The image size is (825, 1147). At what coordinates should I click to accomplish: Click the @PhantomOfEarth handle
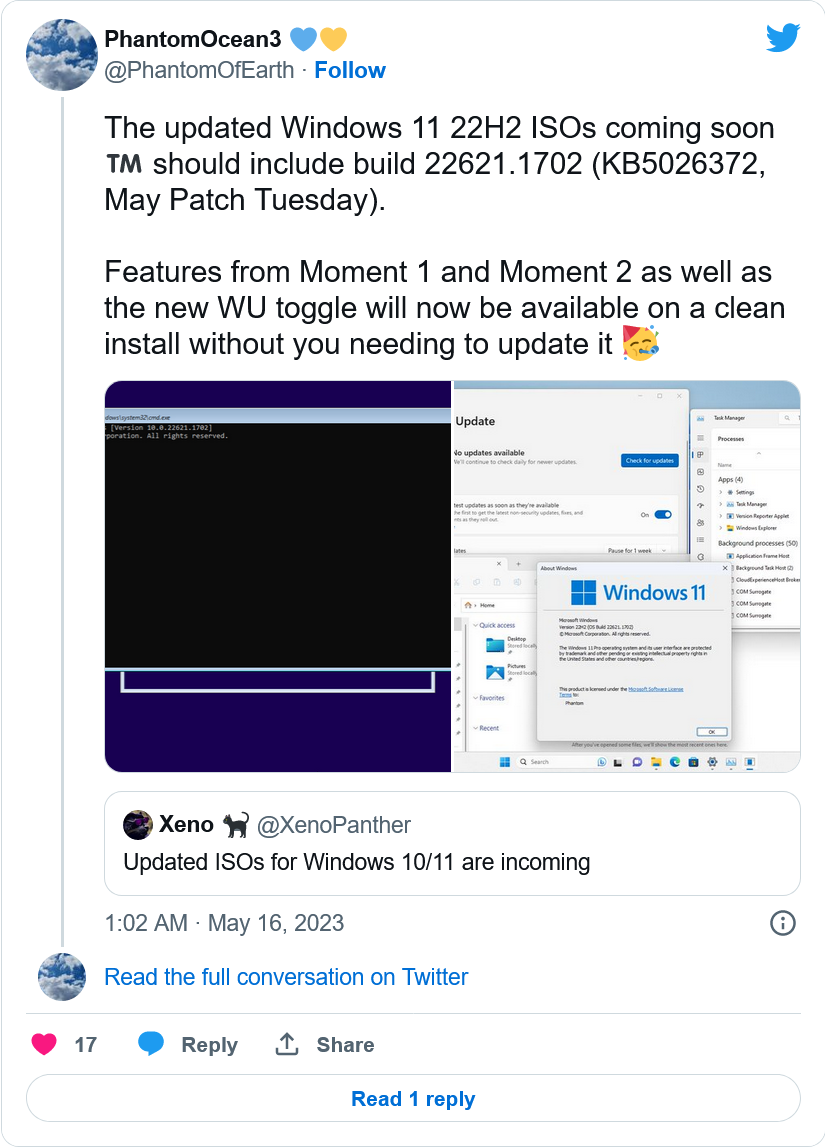(x=199, y=70)
